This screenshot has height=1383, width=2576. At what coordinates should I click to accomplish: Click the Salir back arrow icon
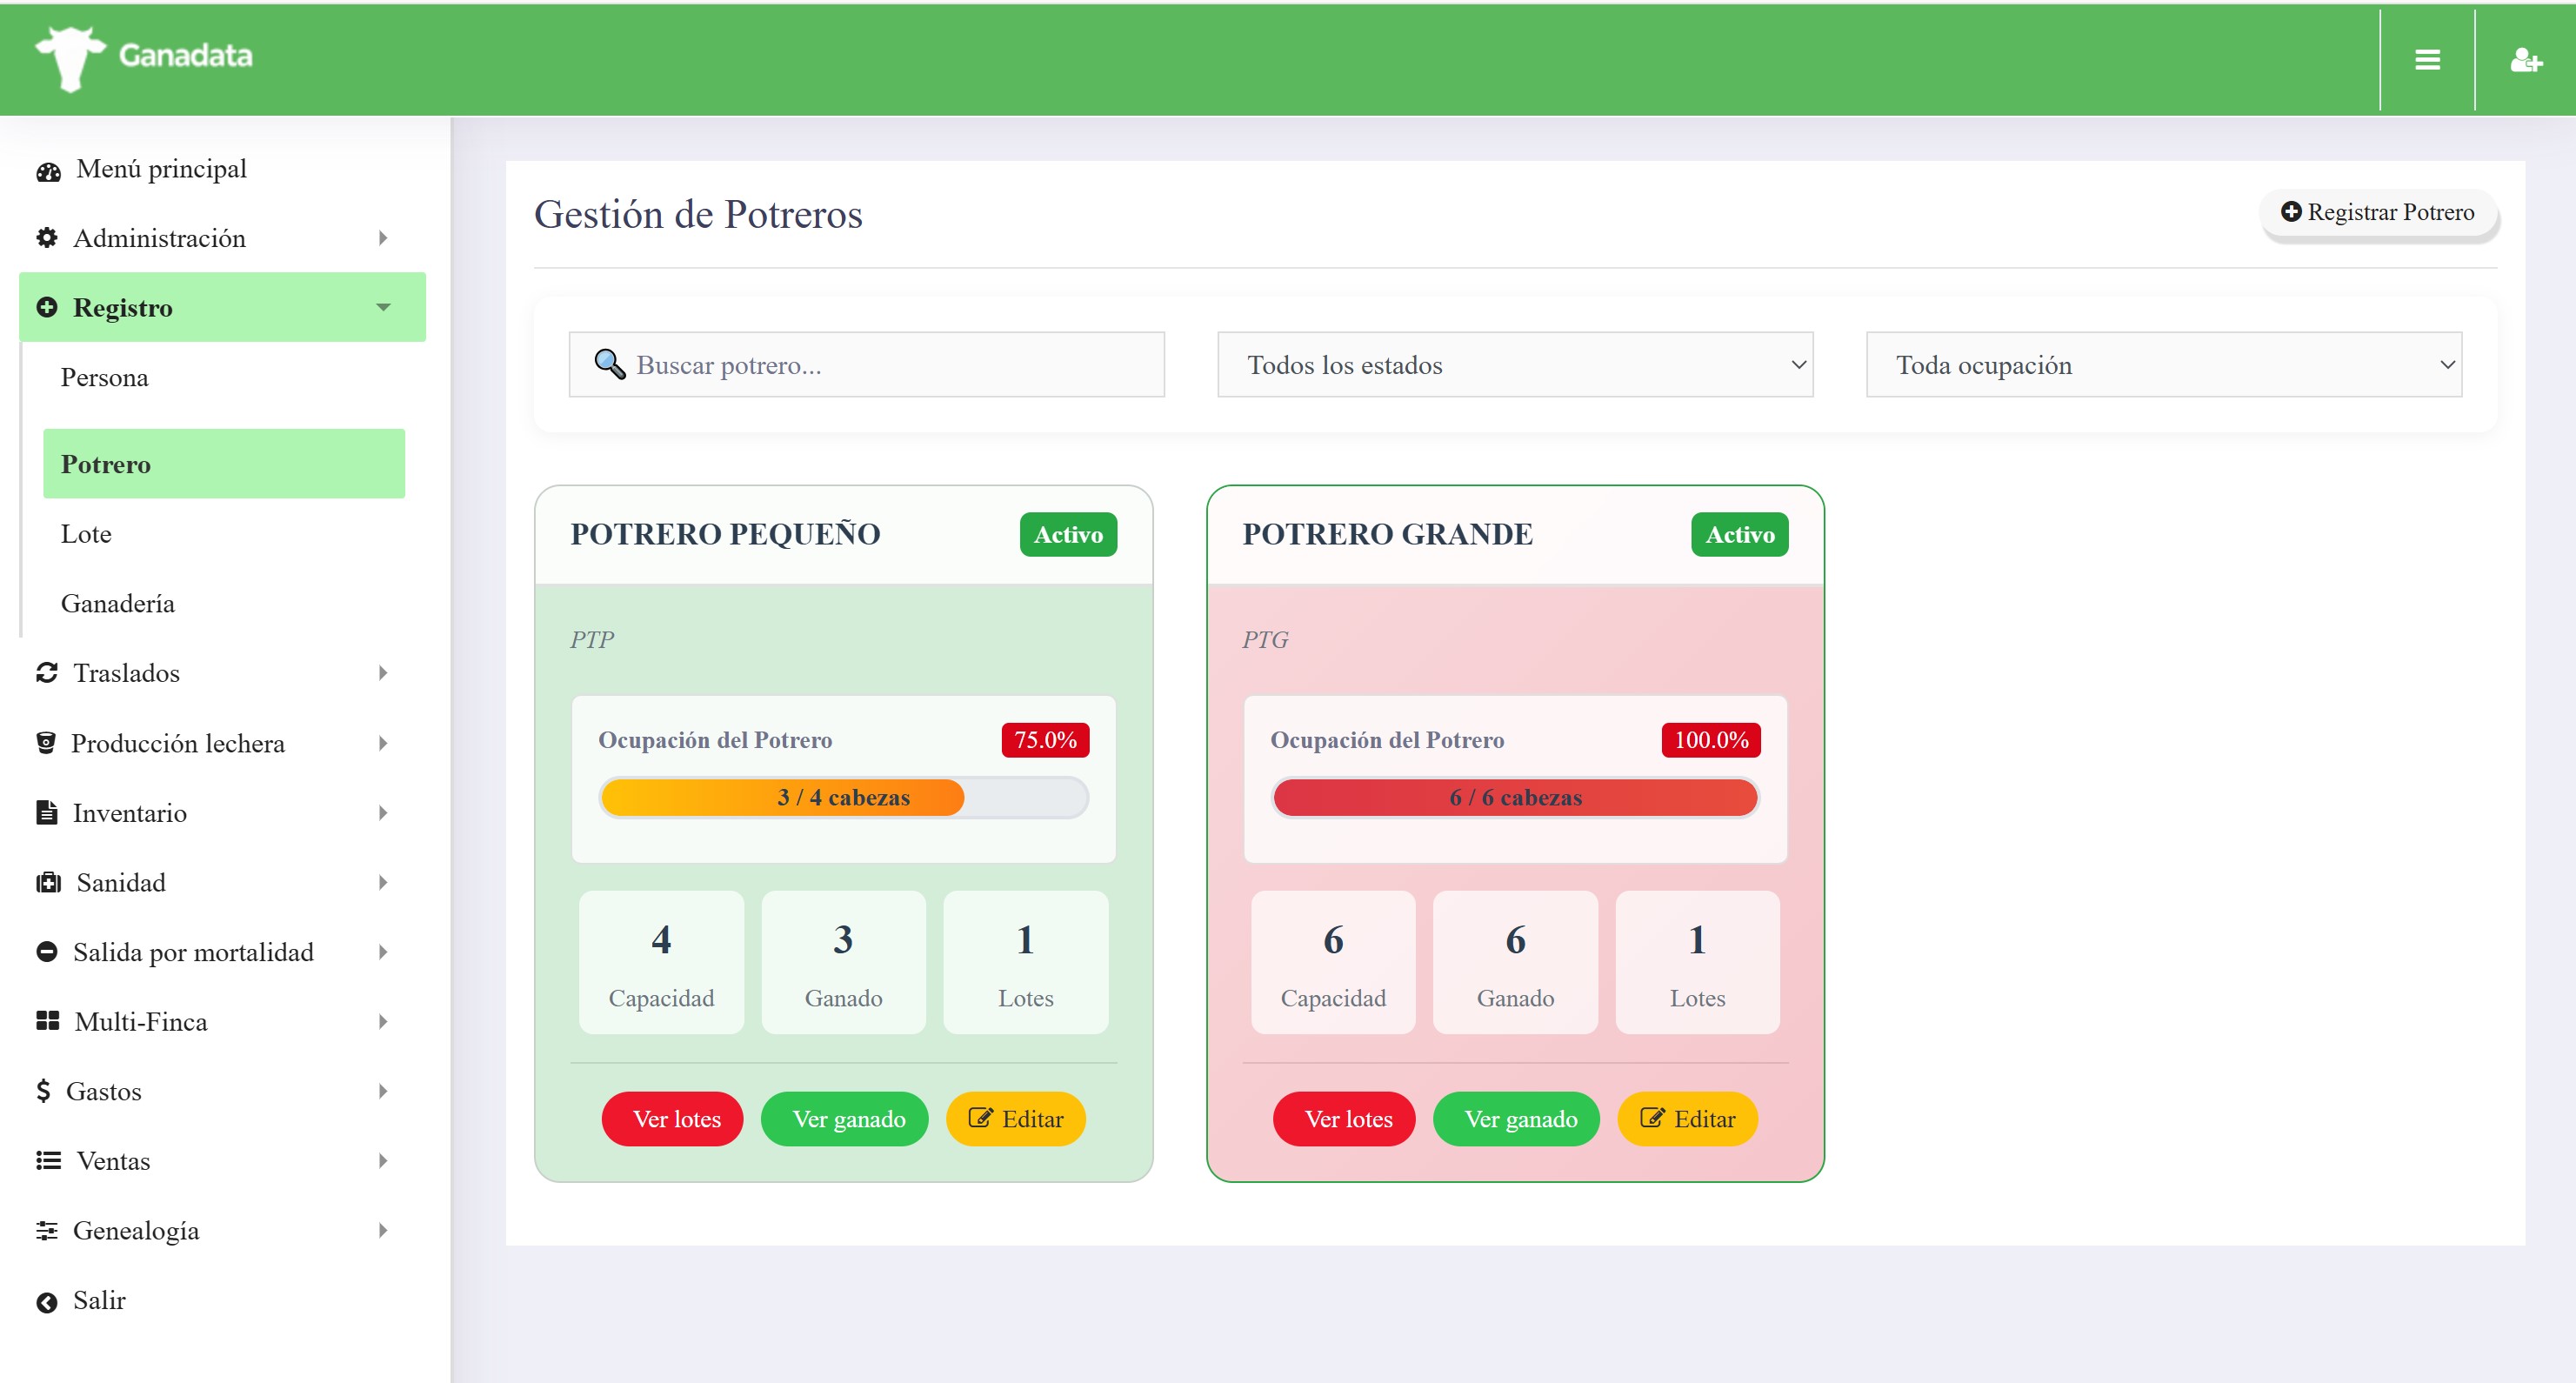click(47, 1302)
